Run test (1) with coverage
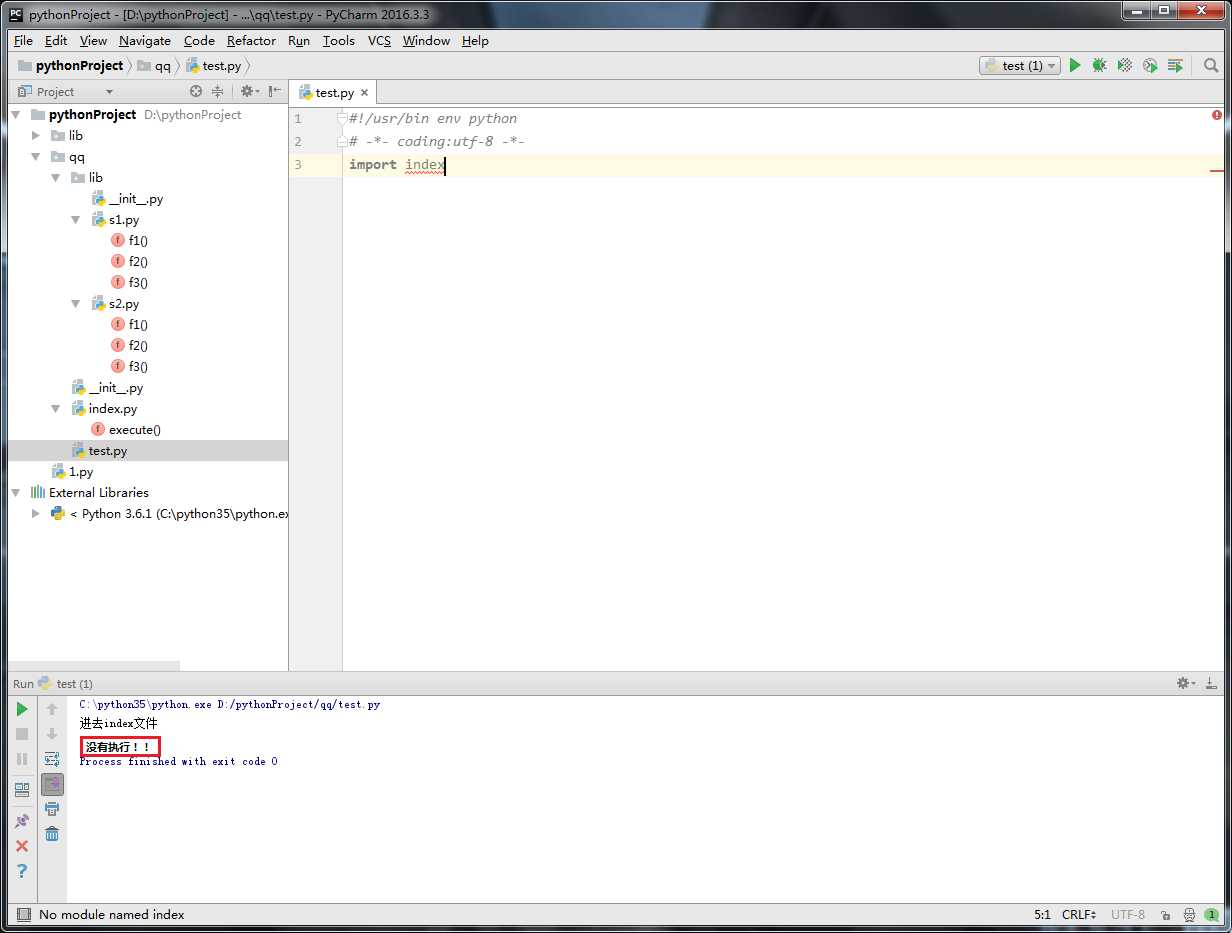This screenshot has width=1232, height=933. point(1125,65)
